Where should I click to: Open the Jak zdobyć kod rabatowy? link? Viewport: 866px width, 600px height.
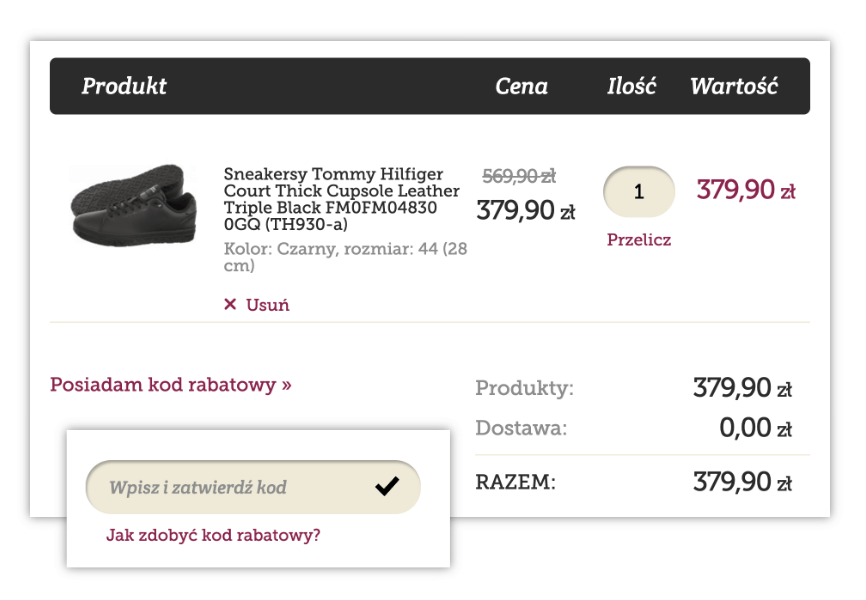tap(213, 535)
